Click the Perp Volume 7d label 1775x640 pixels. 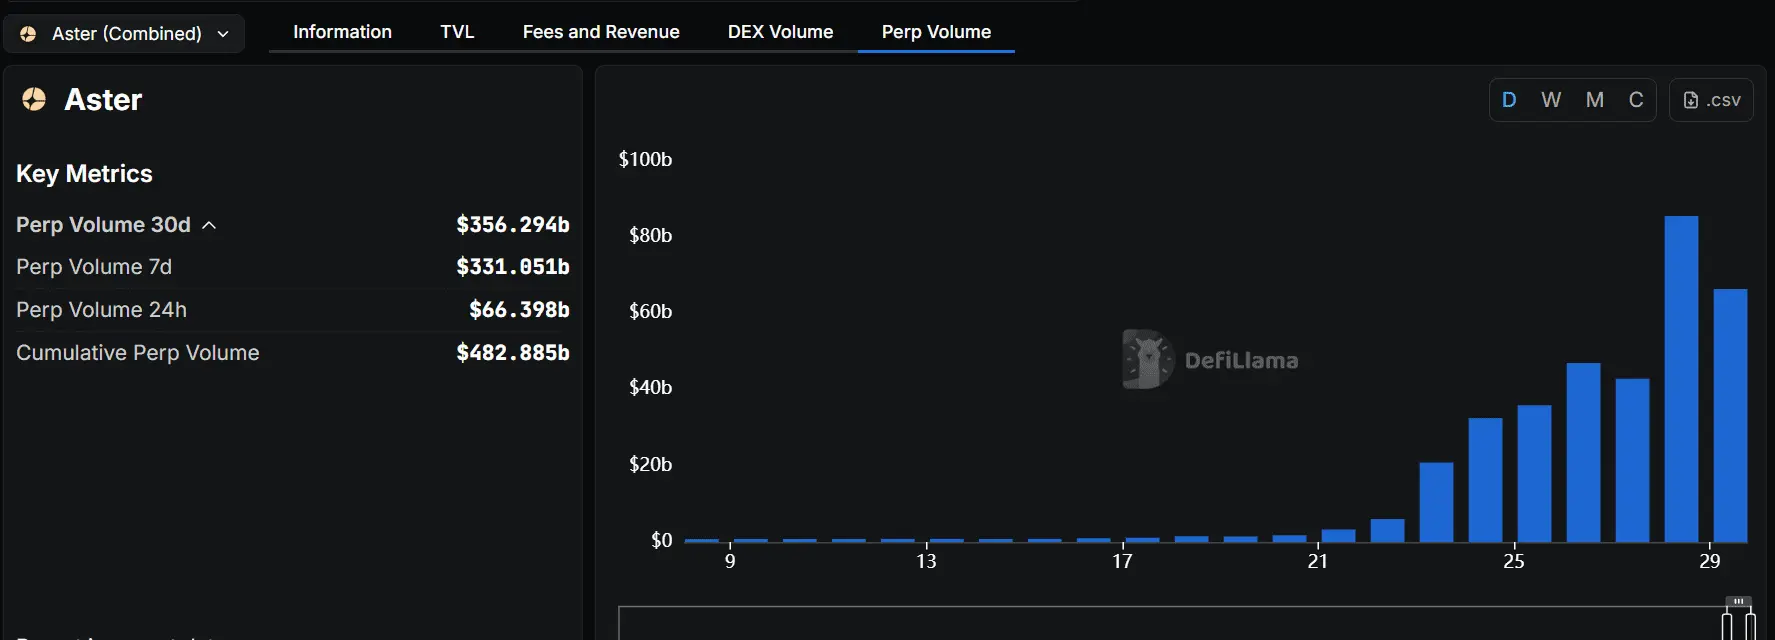coord(94,267)
